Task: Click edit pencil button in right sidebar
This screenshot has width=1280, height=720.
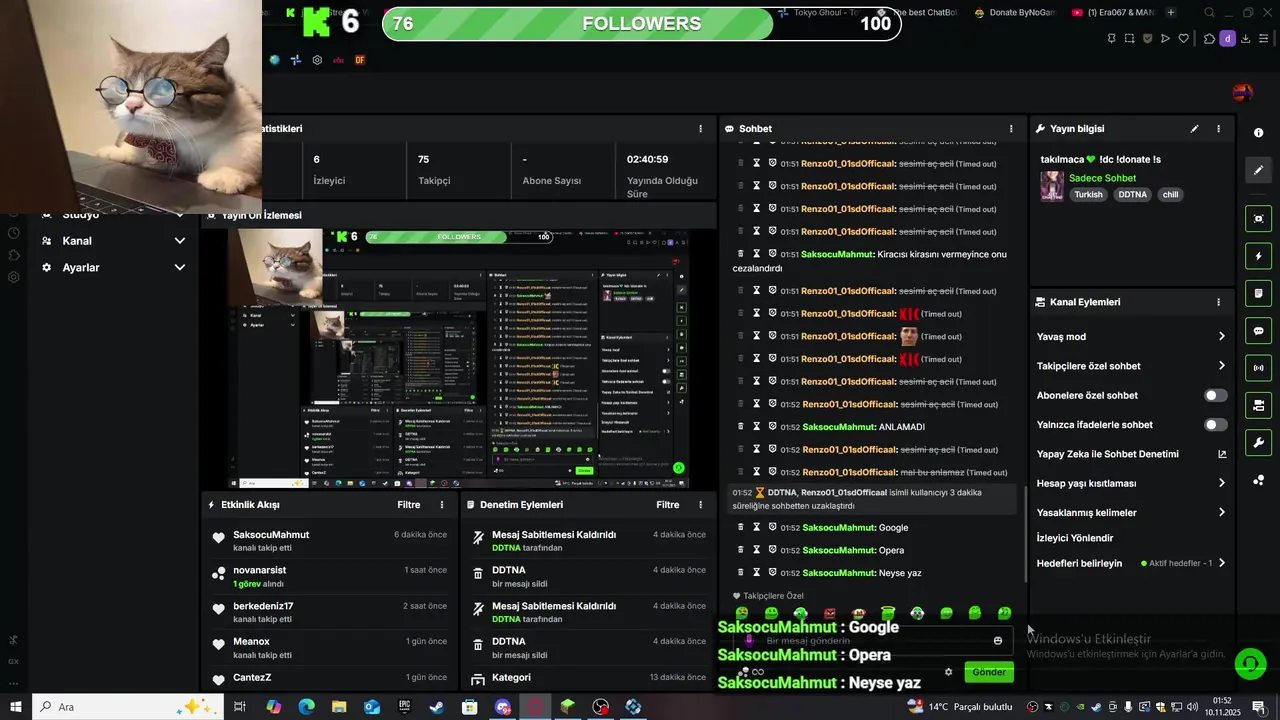Action: coord(1259,170)
